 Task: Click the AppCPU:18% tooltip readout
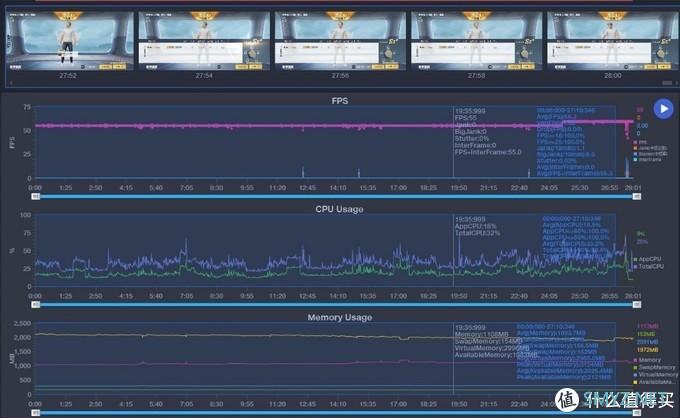(475, 226)
